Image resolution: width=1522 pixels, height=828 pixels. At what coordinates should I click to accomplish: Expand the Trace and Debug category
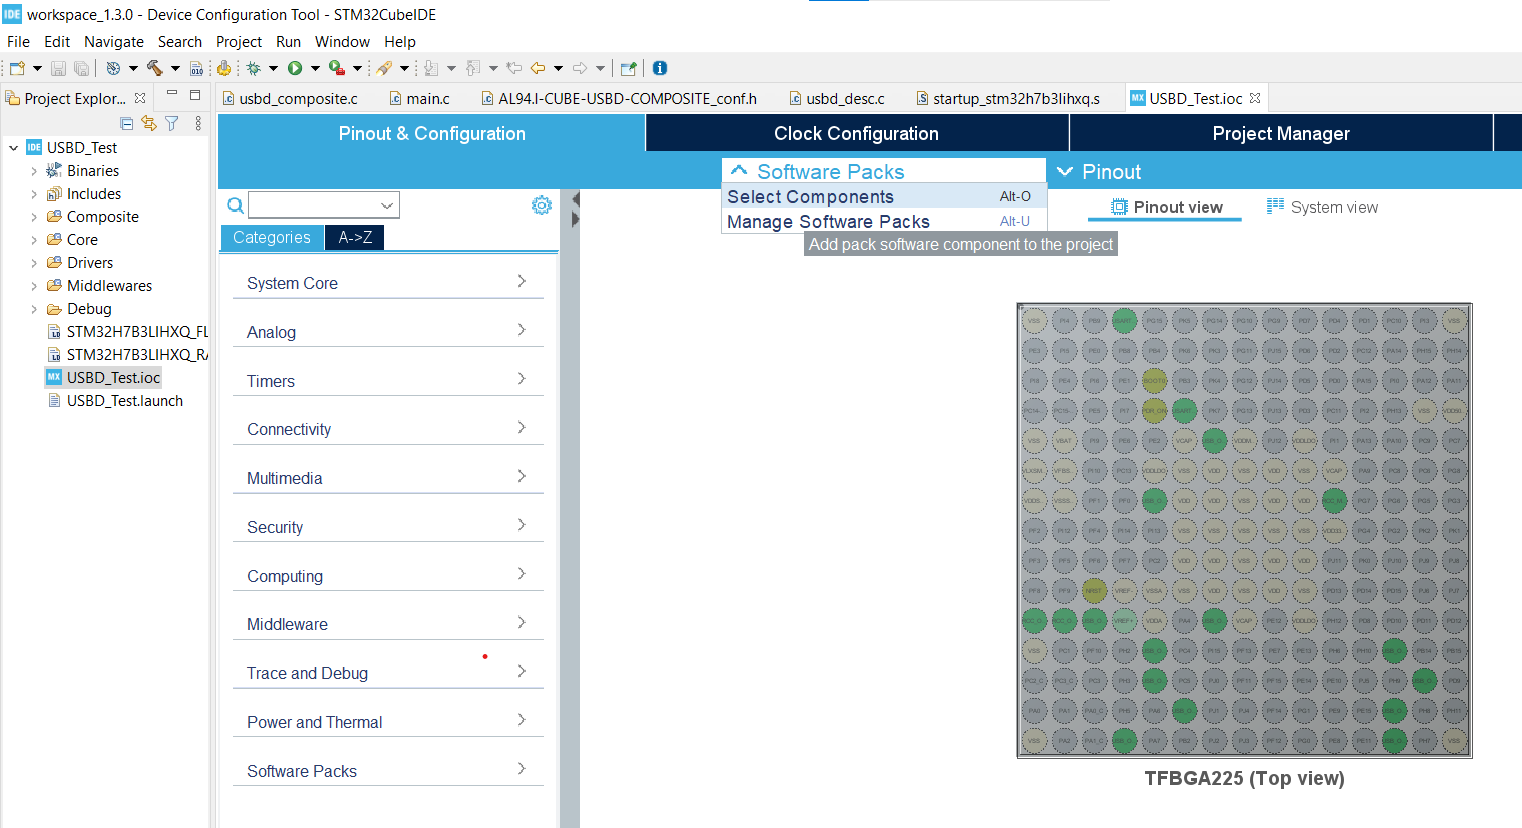[388, 672]
